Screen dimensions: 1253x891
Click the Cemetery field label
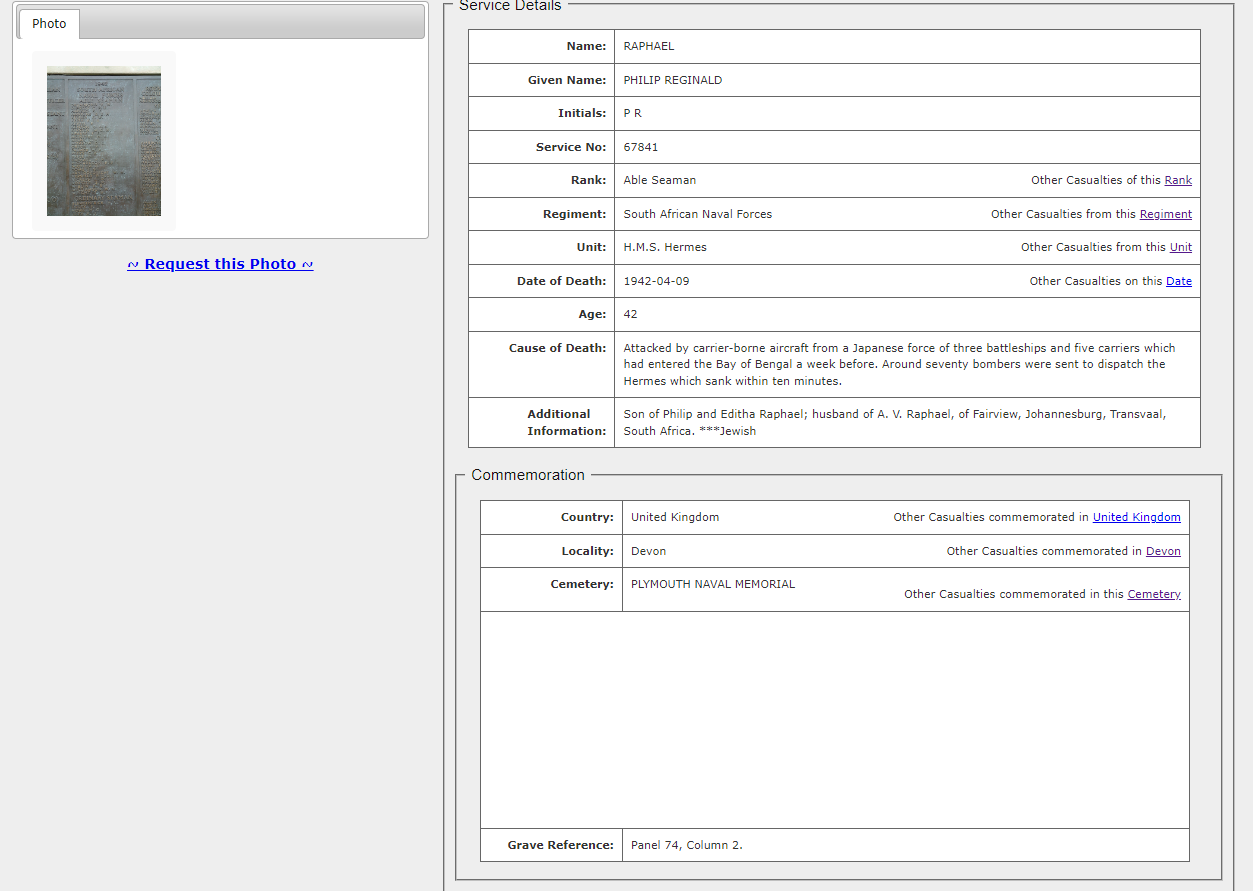coord(582,584)
